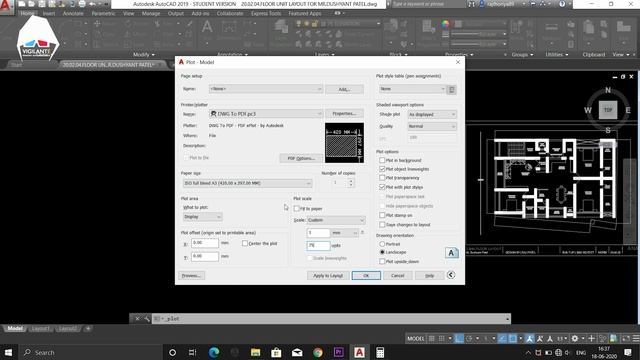The image size is (640, 360).
Task: Click the Preview... button
Action: (191, 276)
